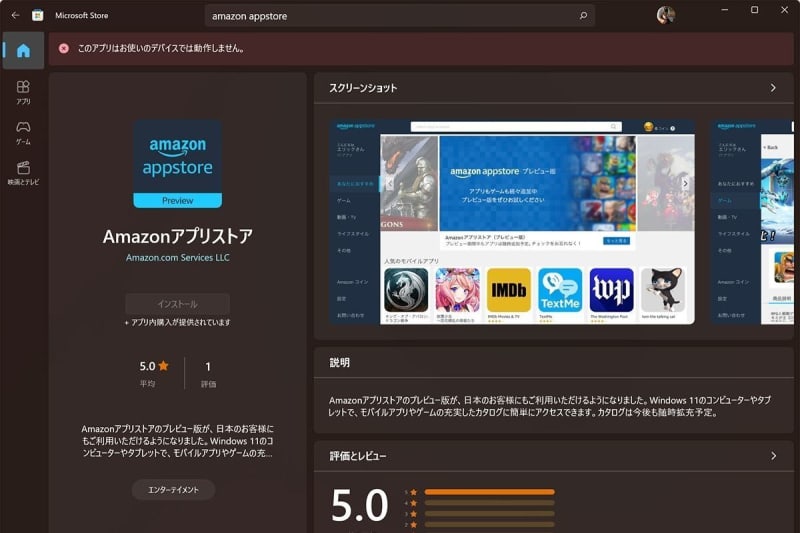Open the ゲーム section in sidebar
Image resolution: width=800 pixels, height=533 pixels.
[x=23, y=133]
